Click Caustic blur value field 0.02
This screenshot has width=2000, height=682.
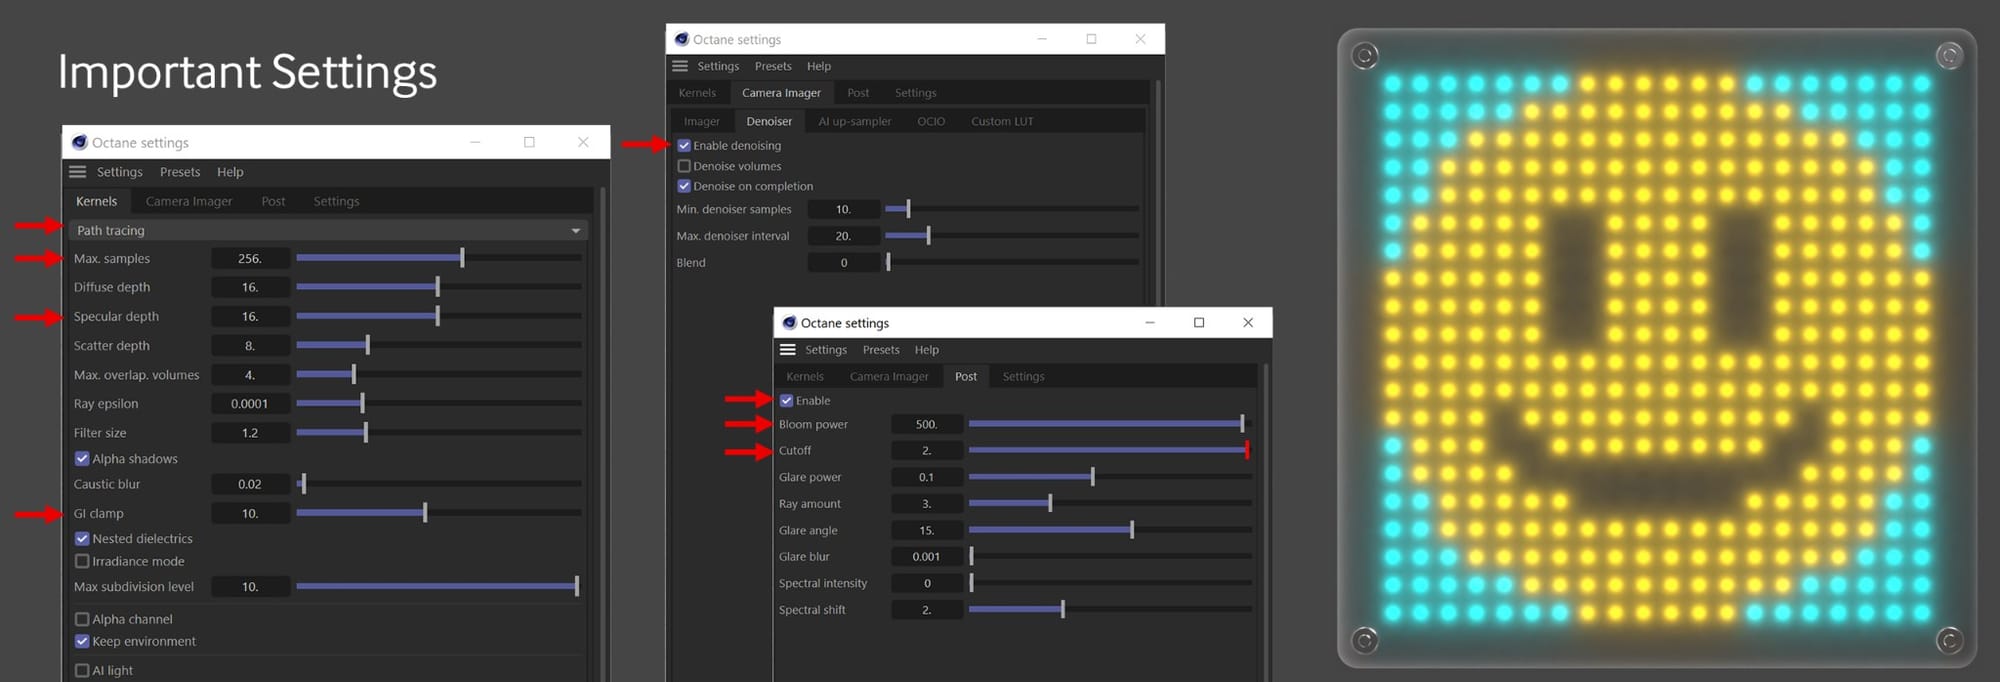coord(250,484)
